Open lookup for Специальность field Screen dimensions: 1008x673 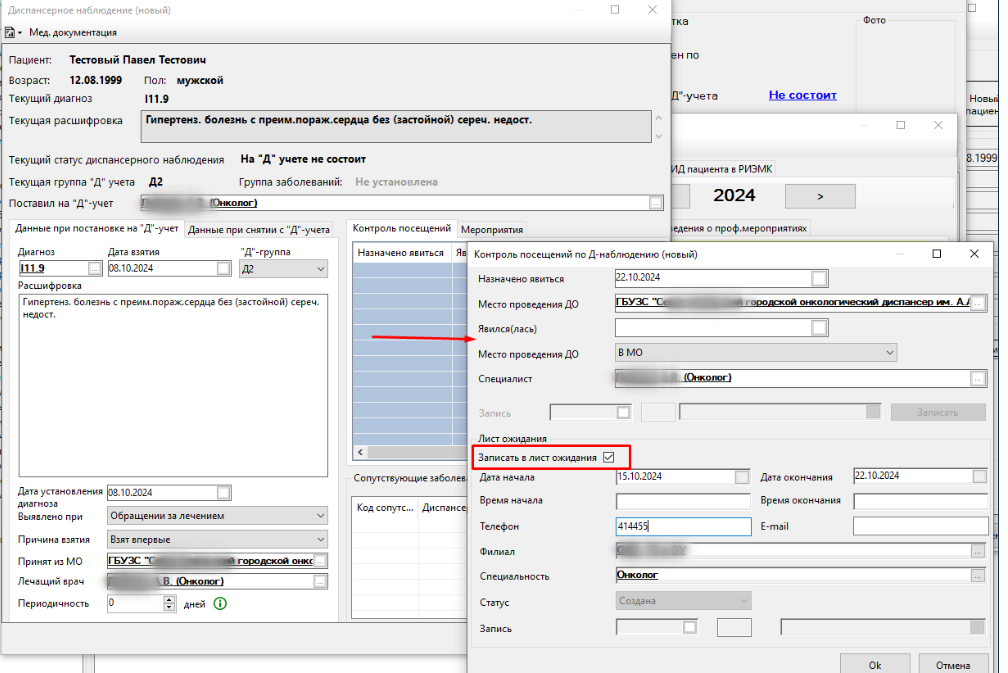click(x=978, y=576)
